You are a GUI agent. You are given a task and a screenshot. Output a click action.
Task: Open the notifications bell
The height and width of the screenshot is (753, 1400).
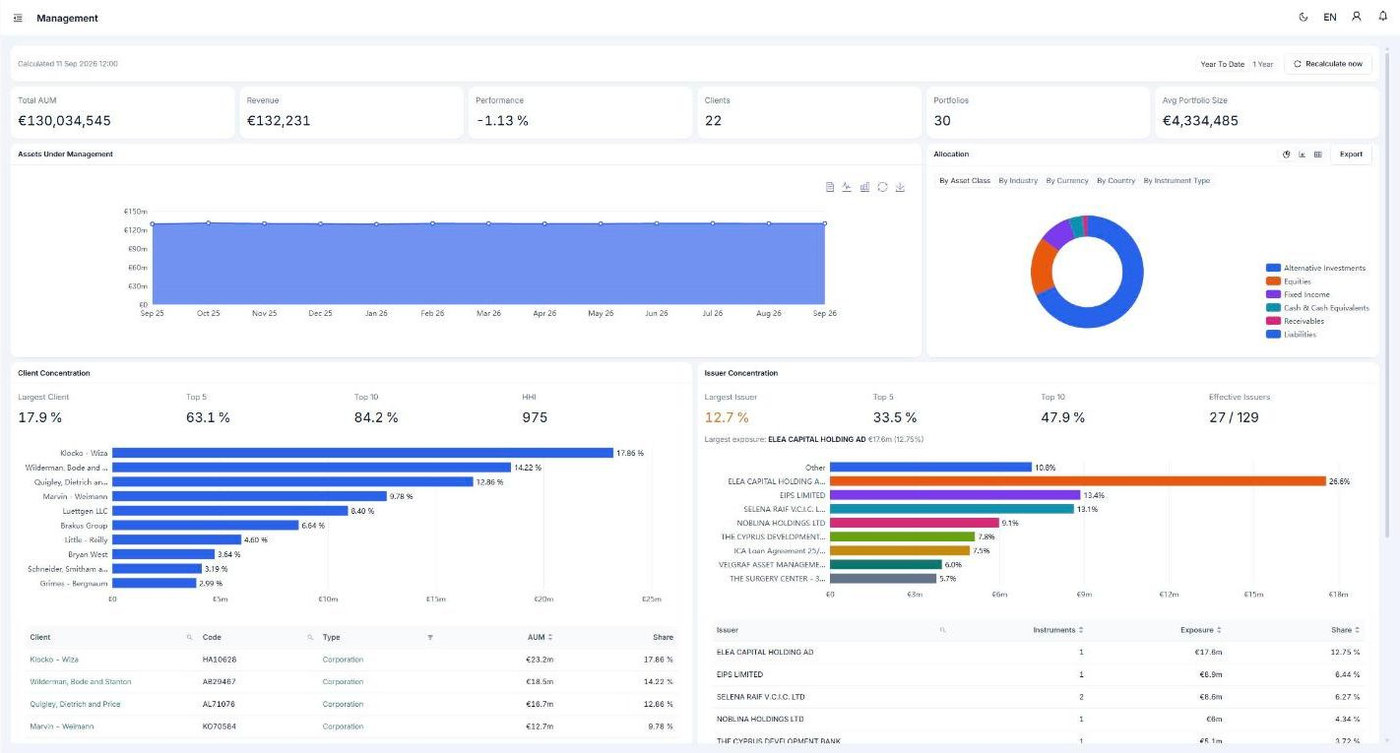(x=1383, y=17)
